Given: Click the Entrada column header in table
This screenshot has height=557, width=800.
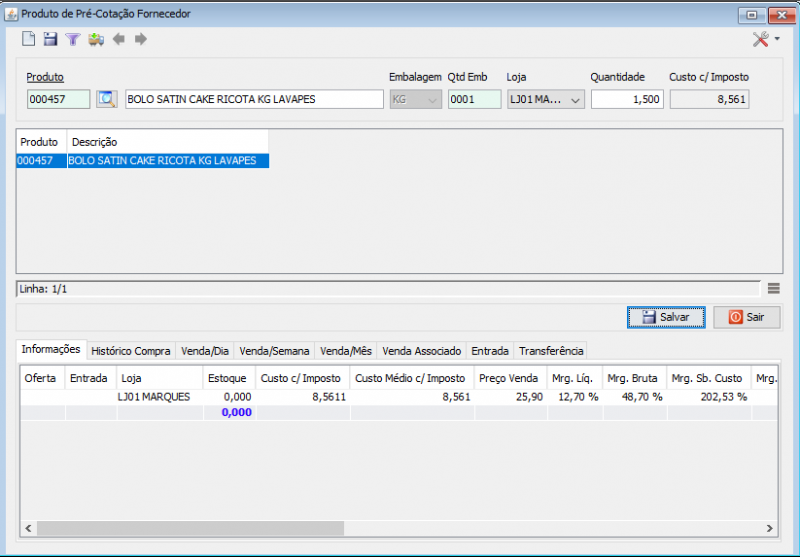Looking at the screenshot, I should (91, 378).
